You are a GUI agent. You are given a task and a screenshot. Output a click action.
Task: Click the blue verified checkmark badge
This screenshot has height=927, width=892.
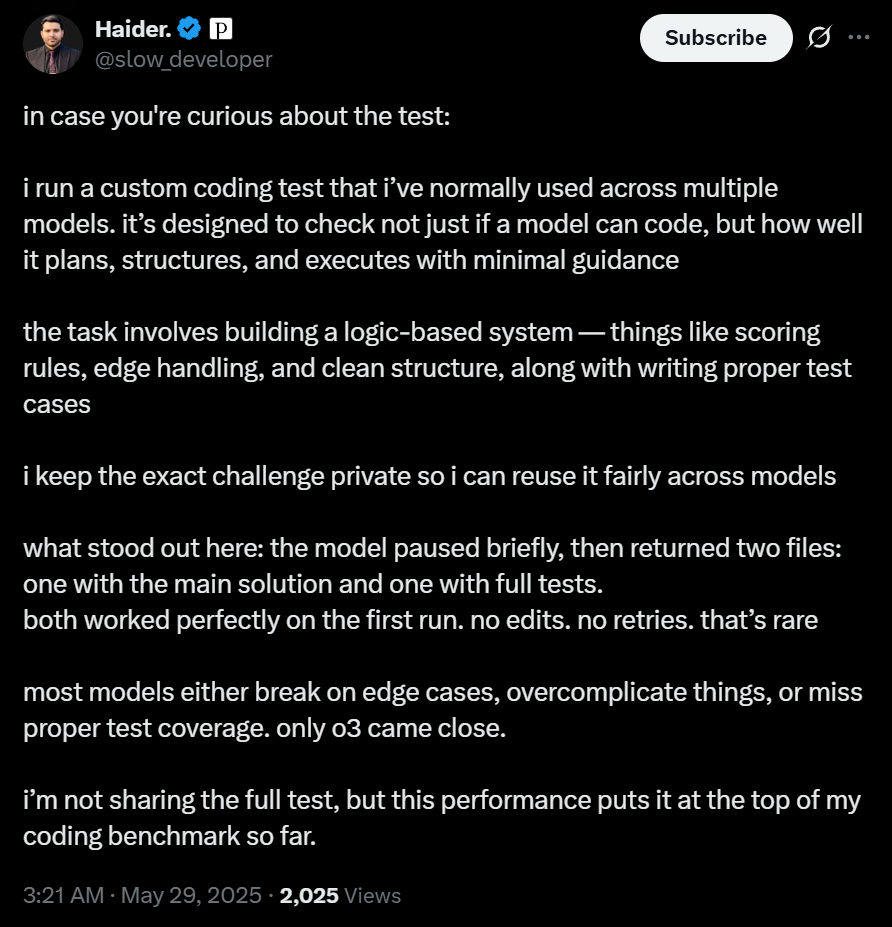189,28
